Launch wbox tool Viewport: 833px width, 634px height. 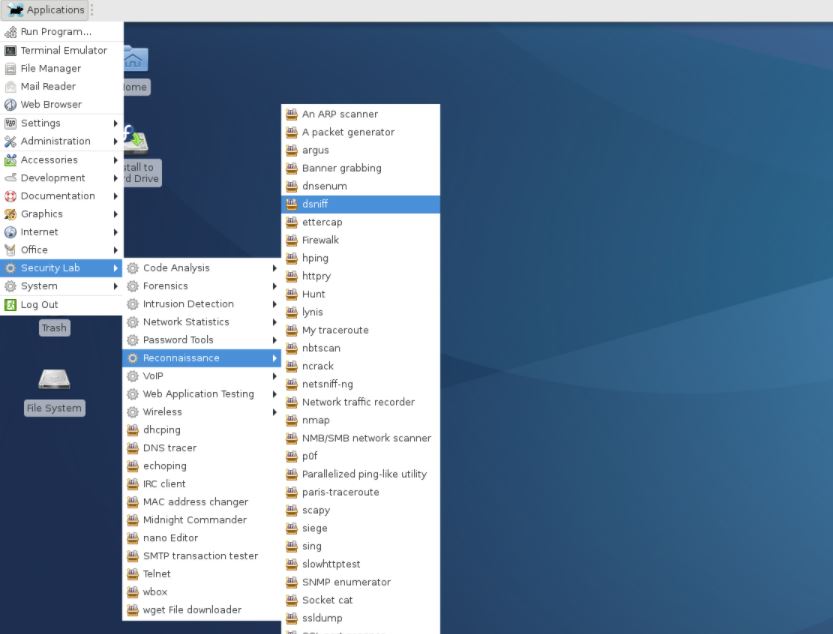pos(202,592)
